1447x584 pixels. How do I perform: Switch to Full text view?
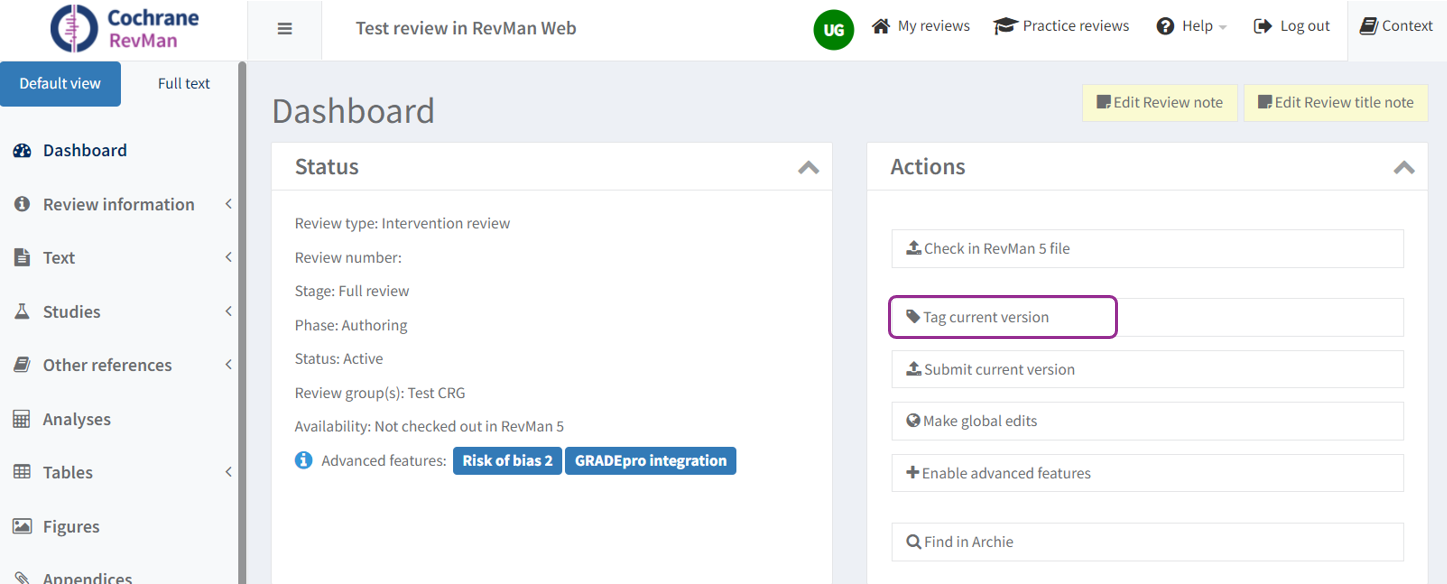184,84
